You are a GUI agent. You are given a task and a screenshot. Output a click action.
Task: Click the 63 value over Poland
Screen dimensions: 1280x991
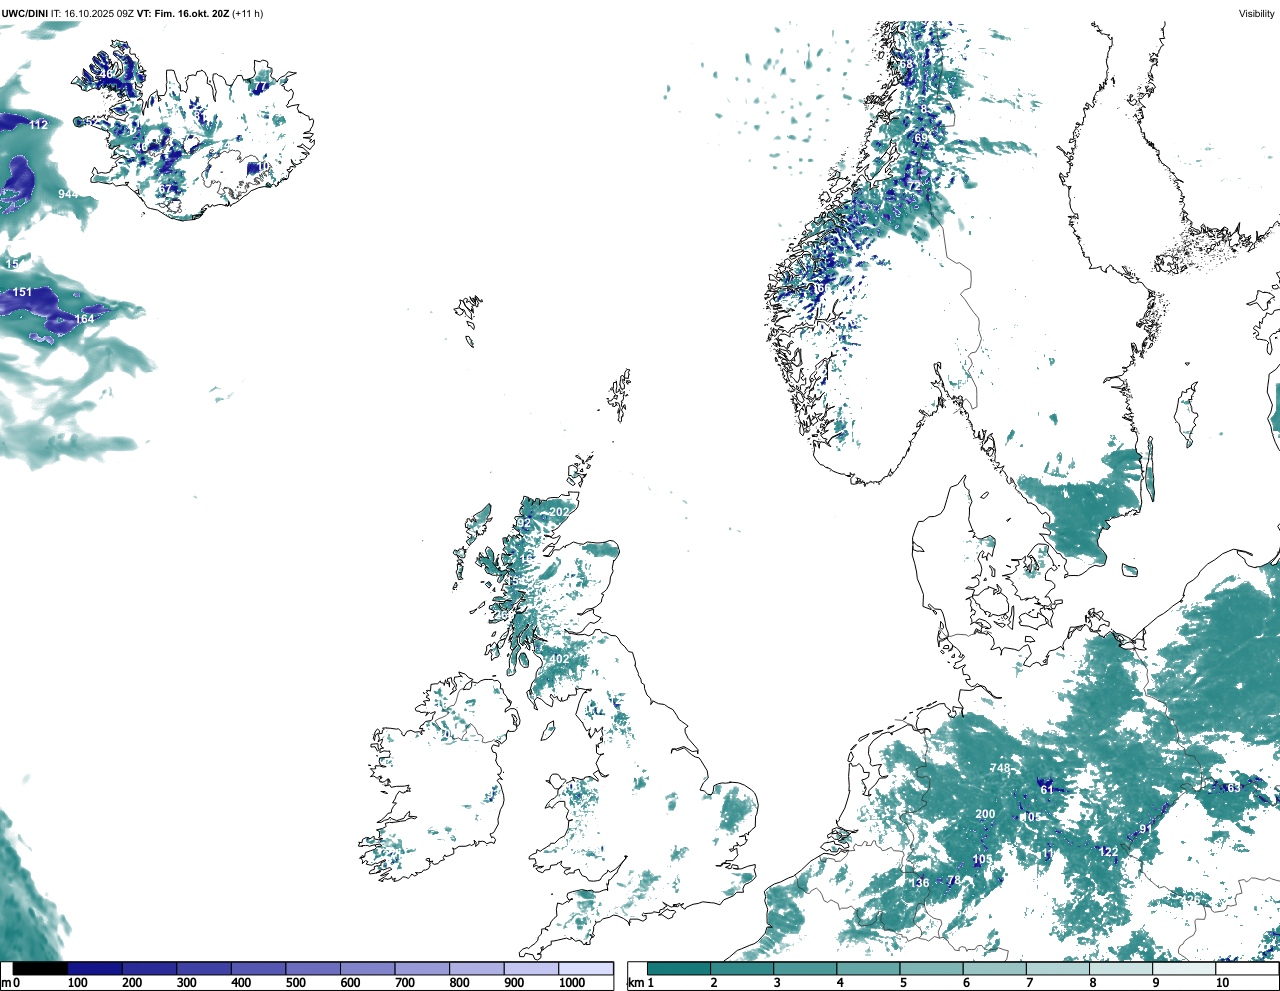(1234, 788)
